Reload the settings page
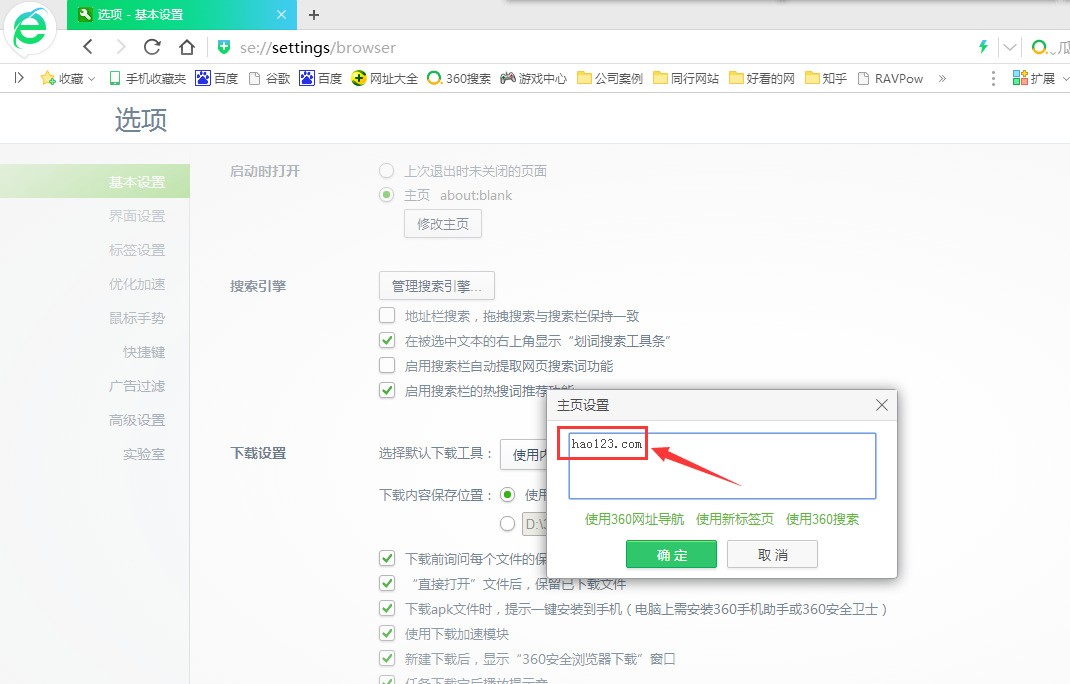This screenshot has height=684, width=1070. [x=152, y=47]
